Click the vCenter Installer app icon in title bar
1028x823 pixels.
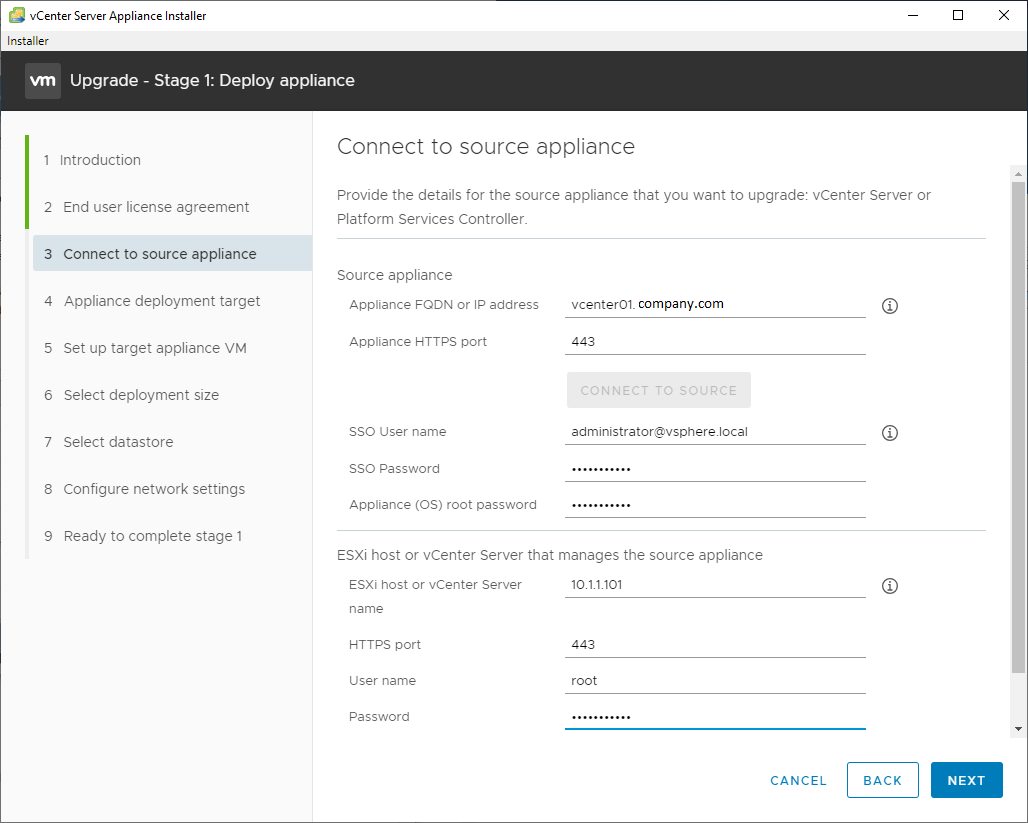click(16, 15)
